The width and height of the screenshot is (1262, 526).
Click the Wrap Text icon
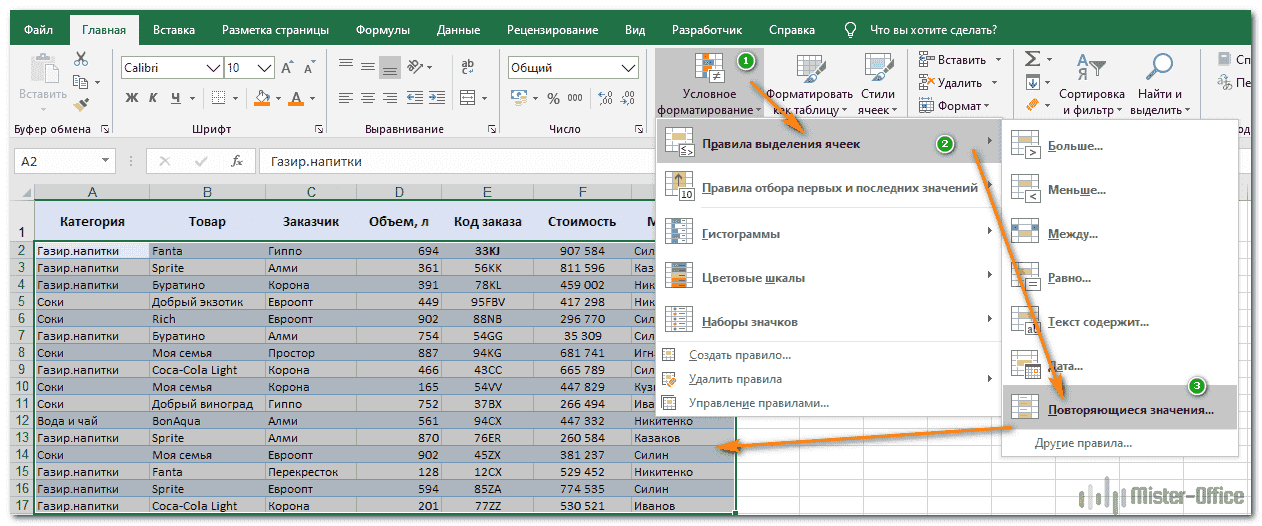tap(467, 68)
